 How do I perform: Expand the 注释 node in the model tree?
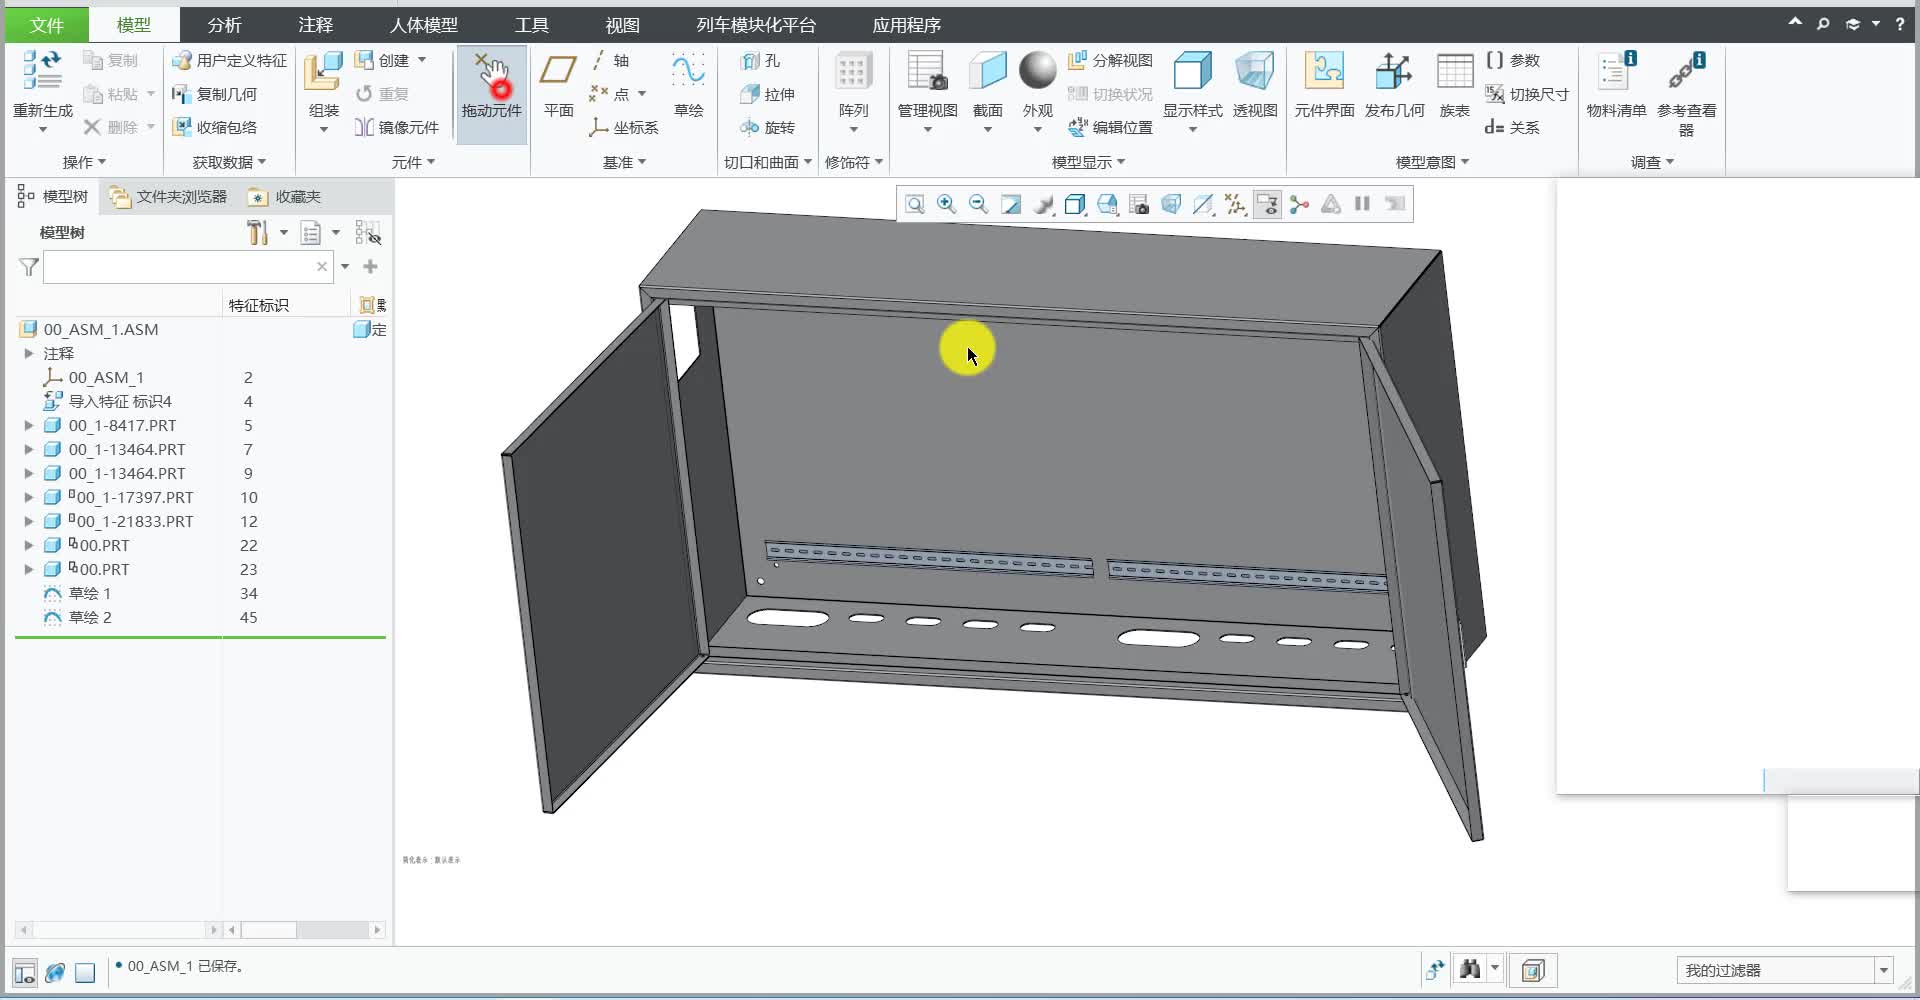pos(29,353)
